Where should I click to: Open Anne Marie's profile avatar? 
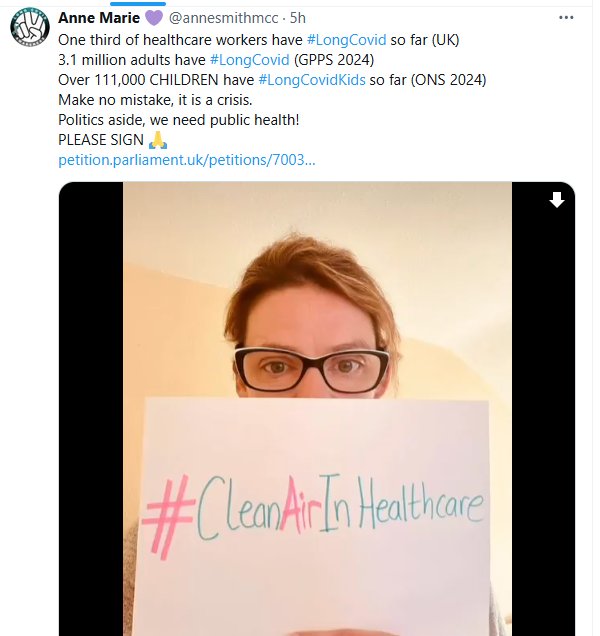30,27
